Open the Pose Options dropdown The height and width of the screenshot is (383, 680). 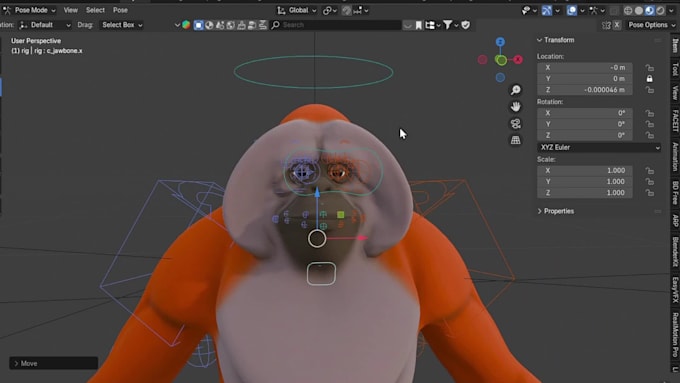coord(651,25)
